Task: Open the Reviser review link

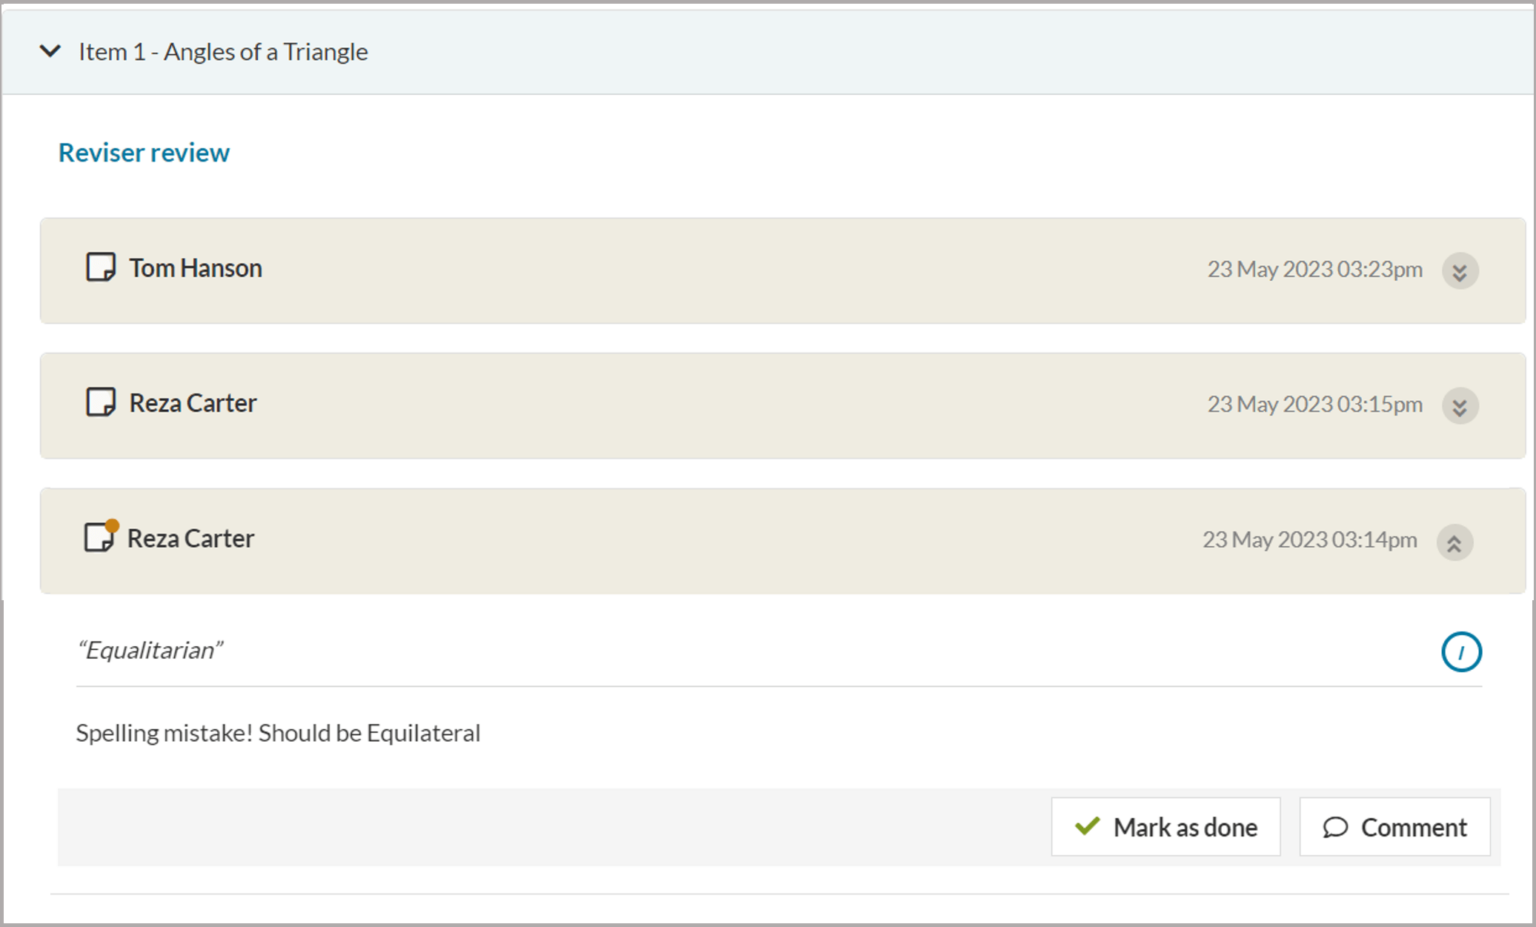Action: tap(143, 152)
